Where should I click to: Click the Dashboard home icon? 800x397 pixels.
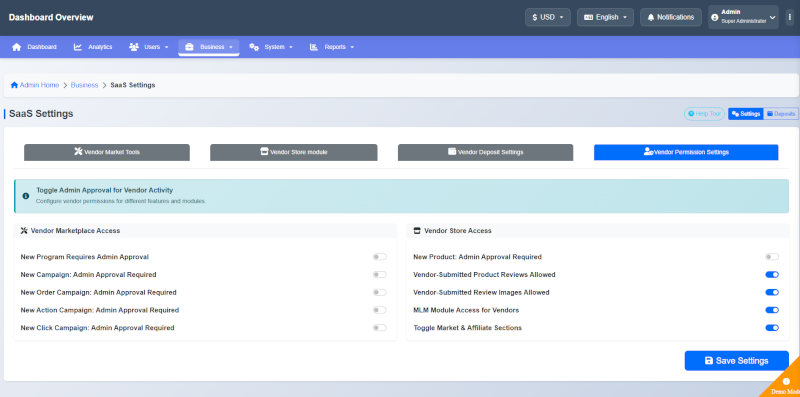click(x=17, y=47)
